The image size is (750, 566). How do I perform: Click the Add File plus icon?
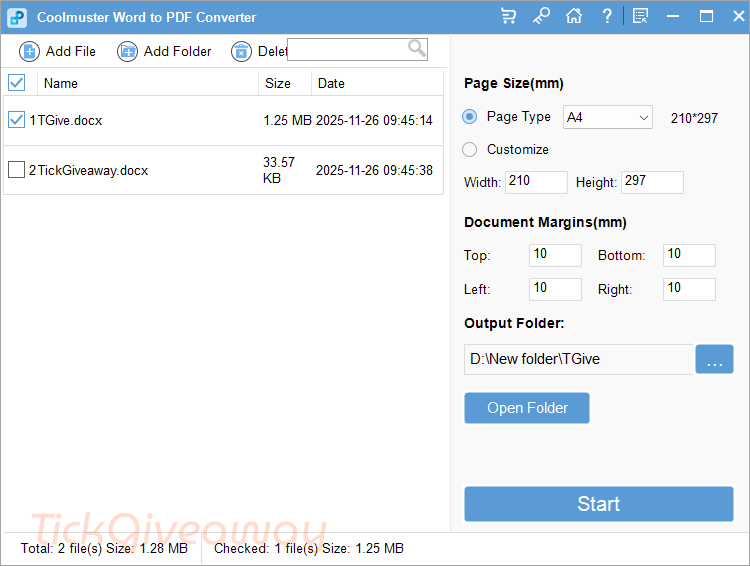coord(30,51)
